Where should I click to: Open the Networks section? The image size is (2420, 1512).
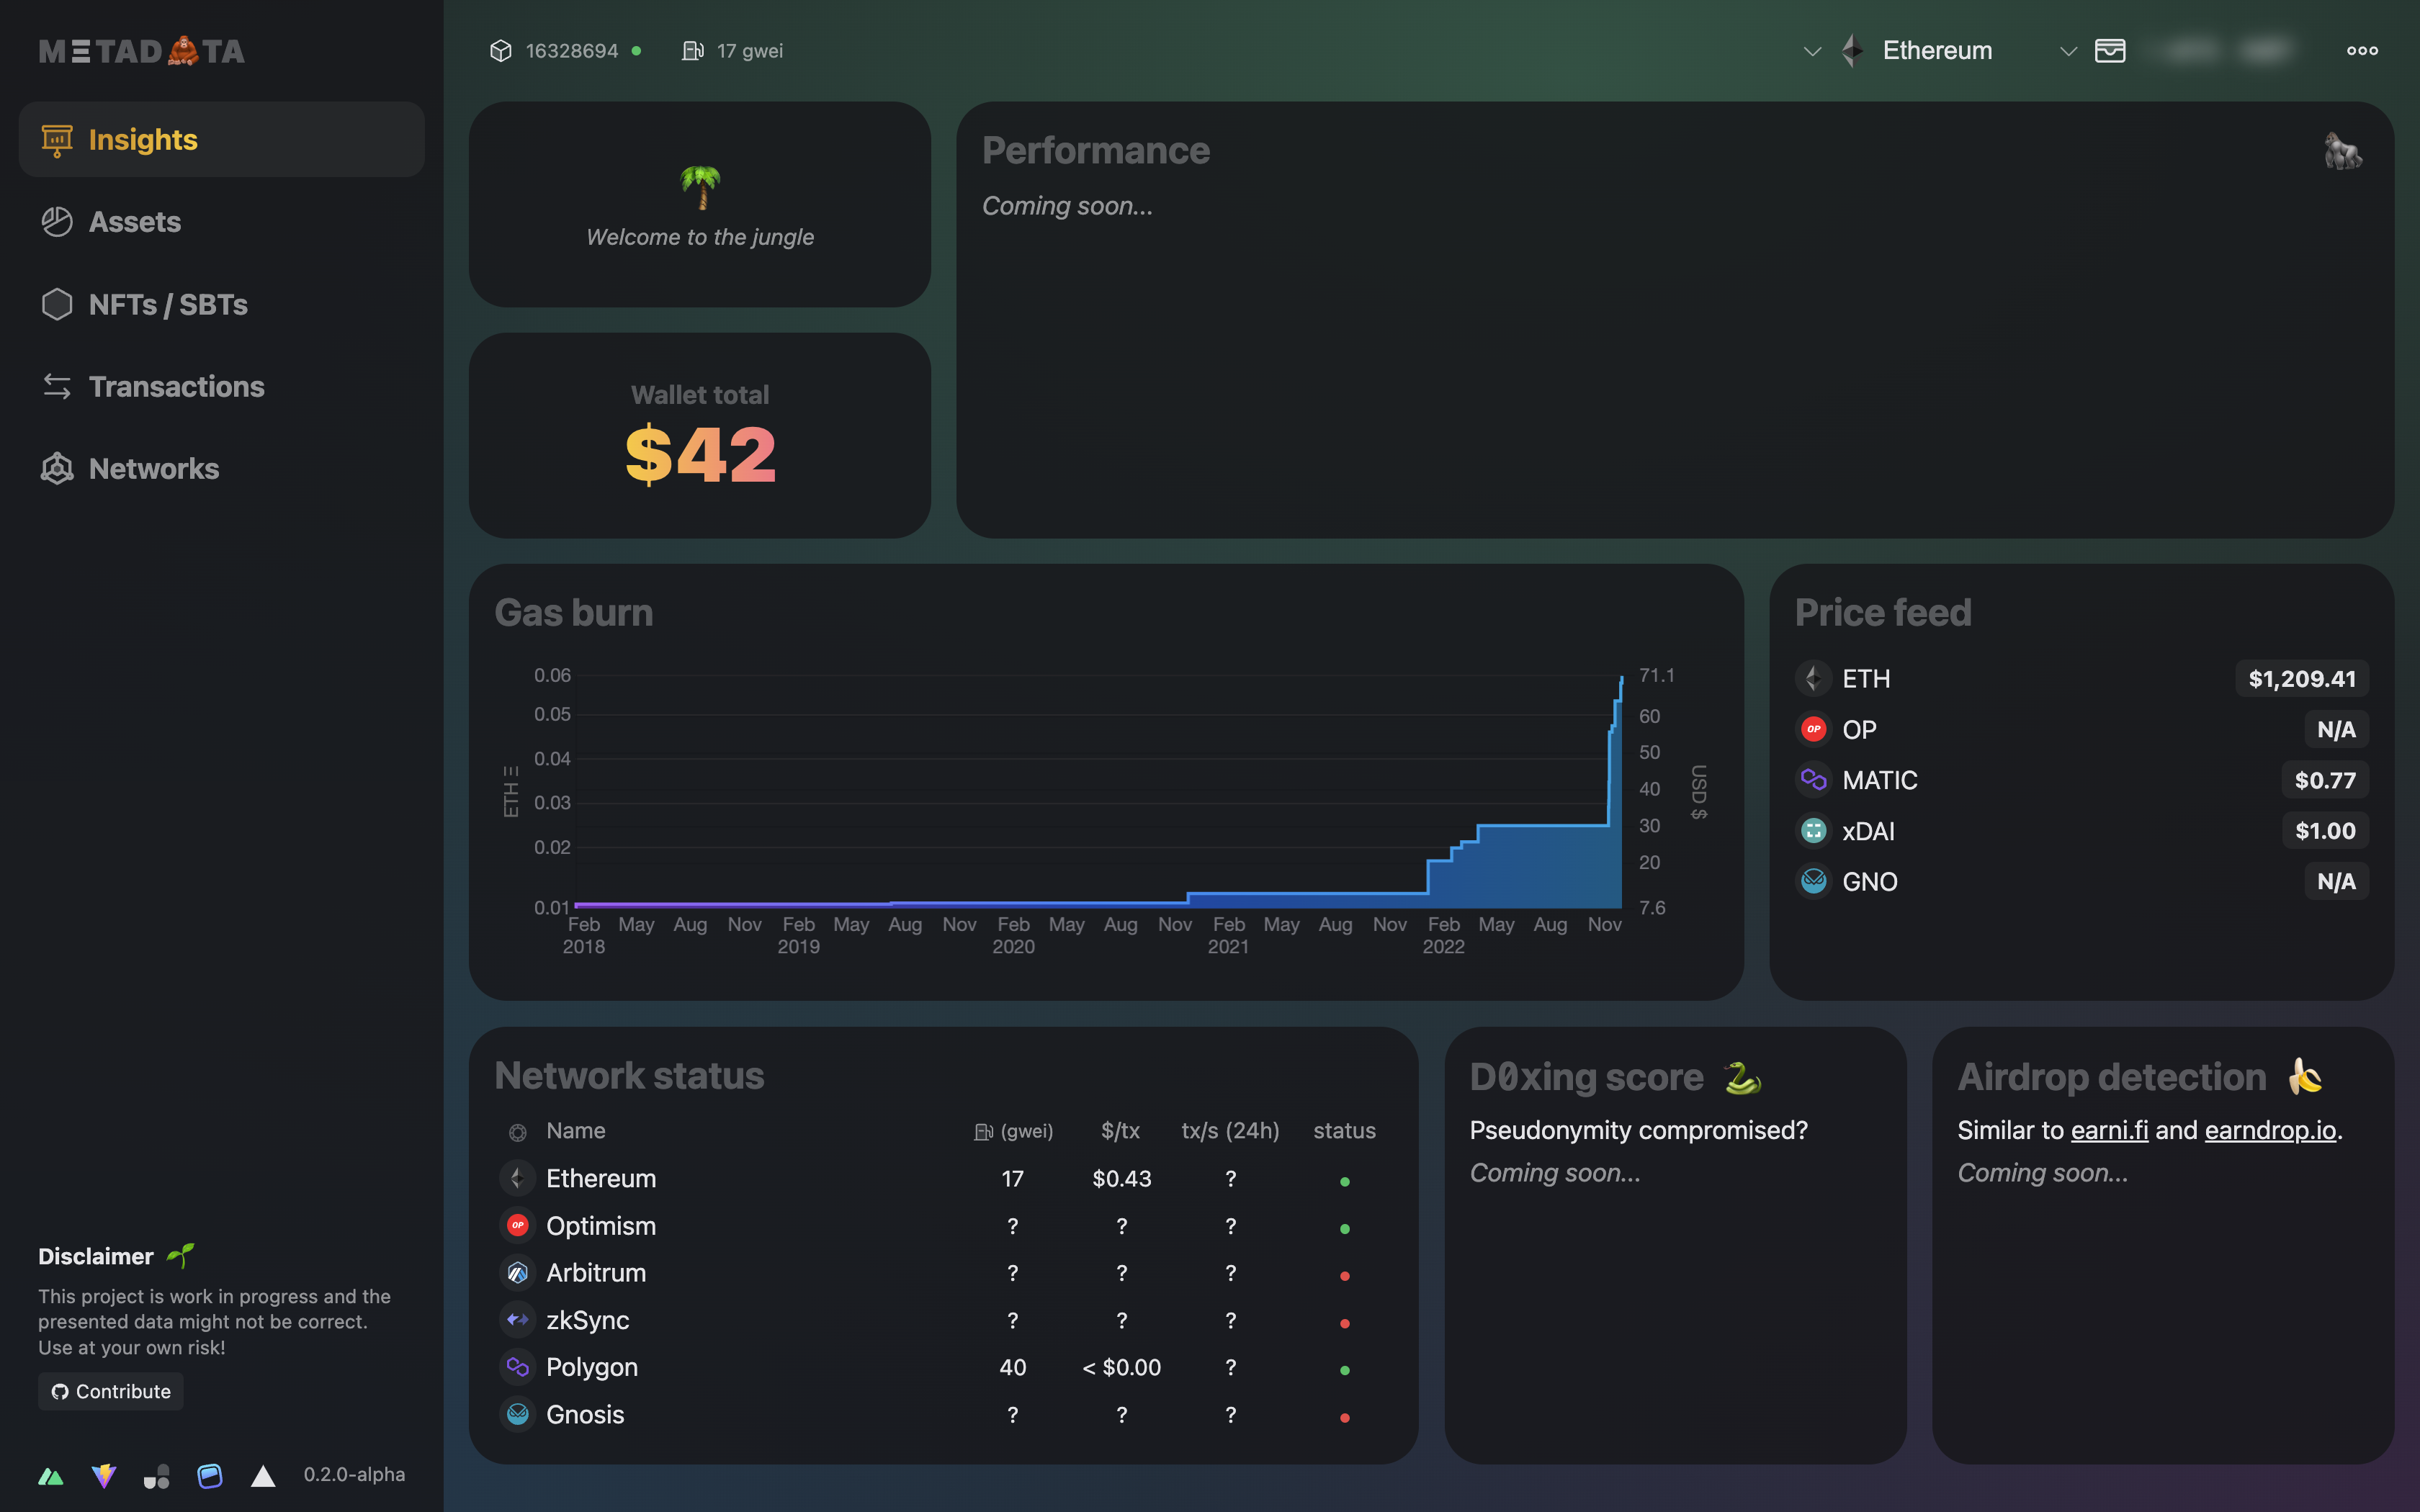coord(154,468)
